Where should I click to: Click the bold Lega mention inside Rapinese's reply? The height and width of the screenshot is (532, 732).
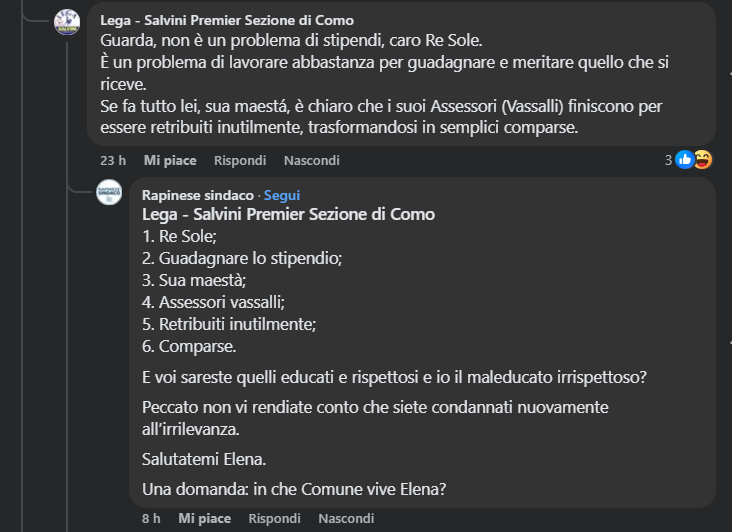pyautogui.click(x=288, y=214)
